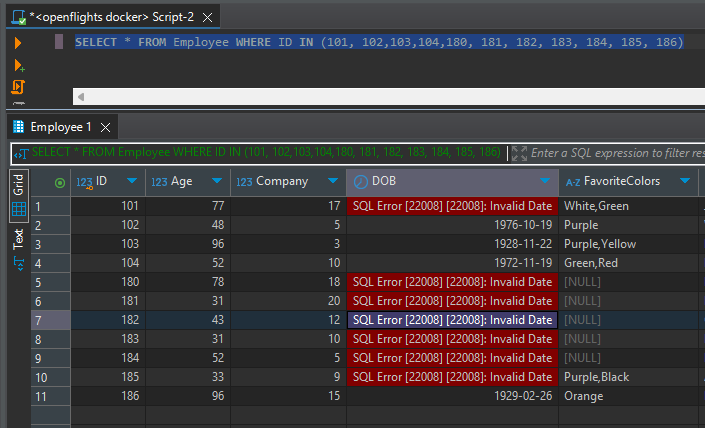
Task: Select row 7 header in grid
Action: pyautogui.click(x=50, y=320)
